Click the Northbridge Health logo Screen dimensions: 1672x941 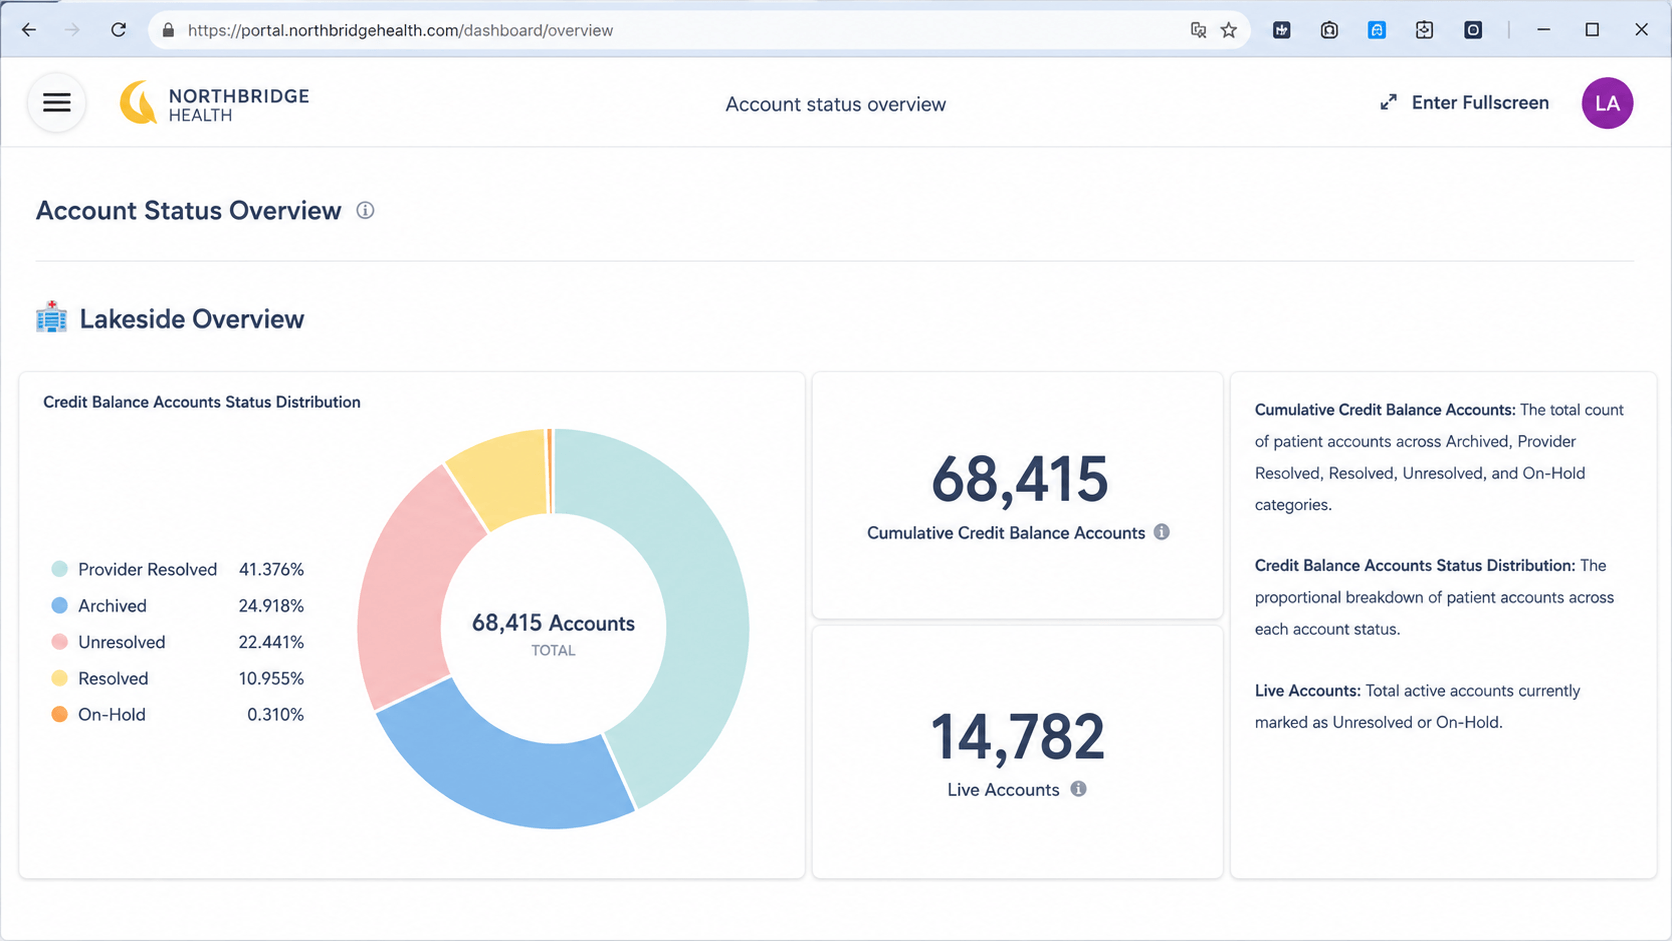(214, 104)
